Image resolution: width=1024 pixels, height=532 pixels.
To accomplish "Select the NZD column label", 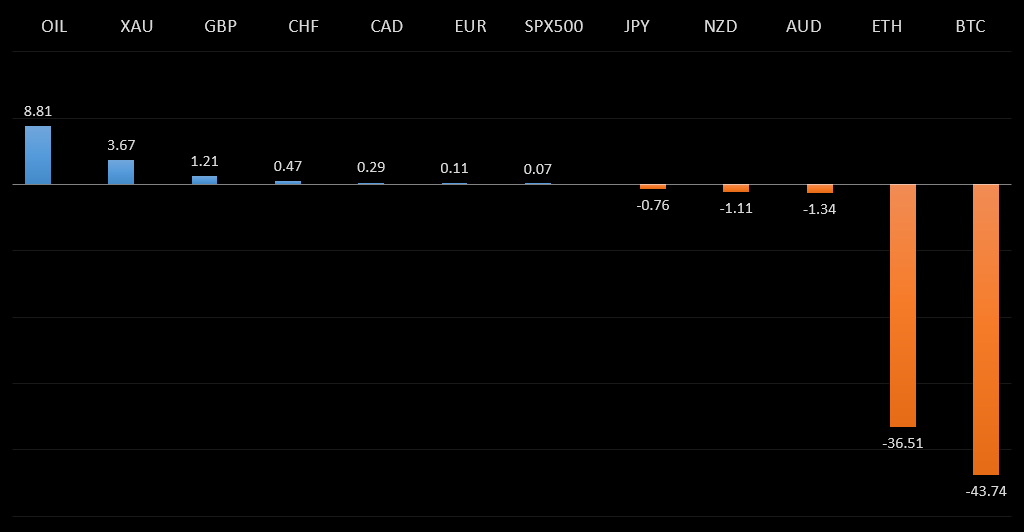I will (x=720, y=26).
